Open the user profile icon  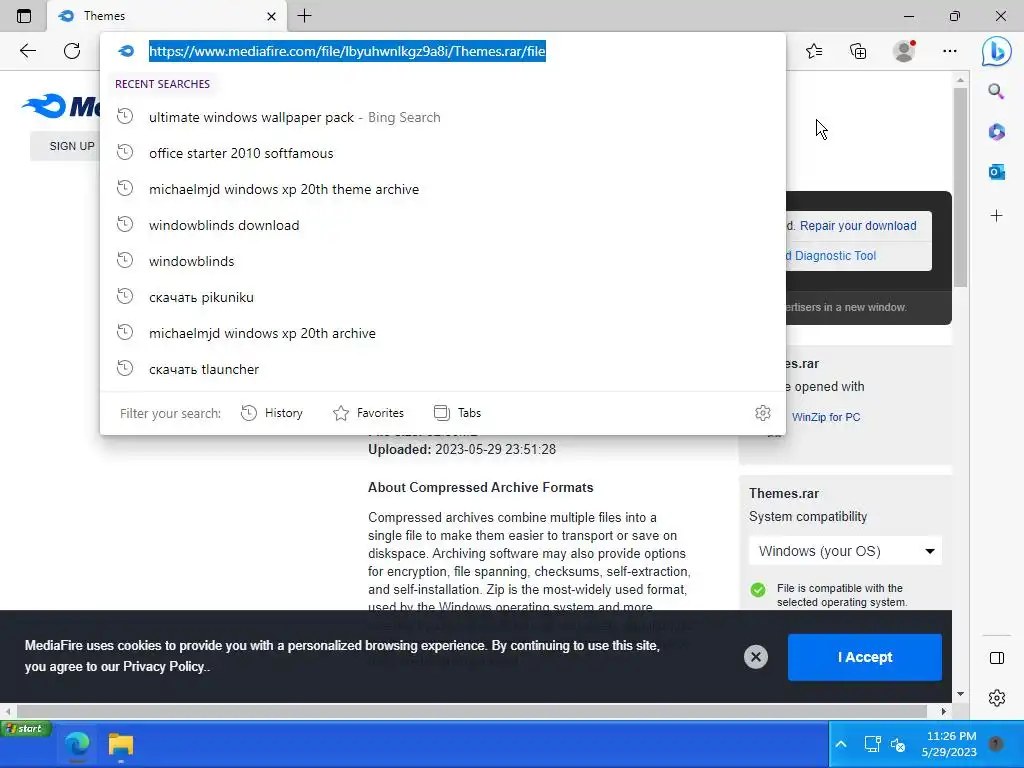[904, 51]
